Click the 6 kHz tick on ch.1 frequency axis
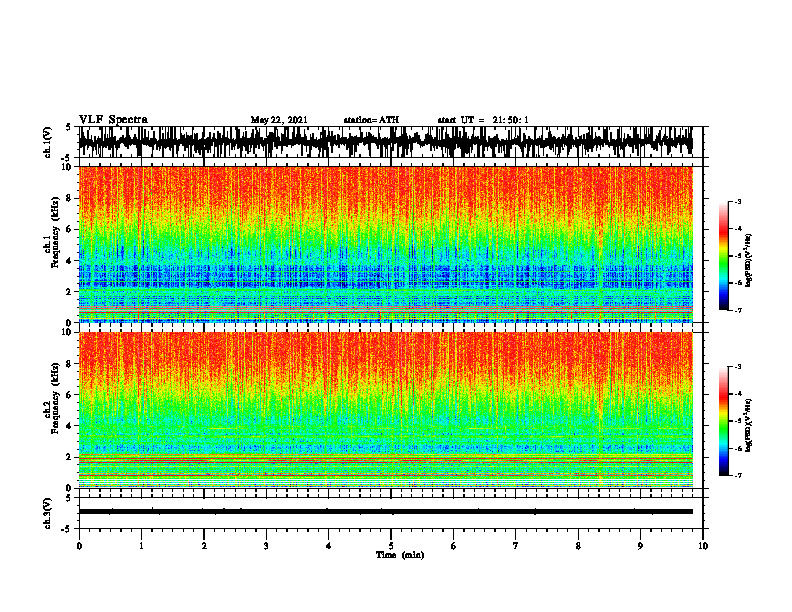Image resolution: width=792 pixels, height=612 pixels. tap(70, 229)
